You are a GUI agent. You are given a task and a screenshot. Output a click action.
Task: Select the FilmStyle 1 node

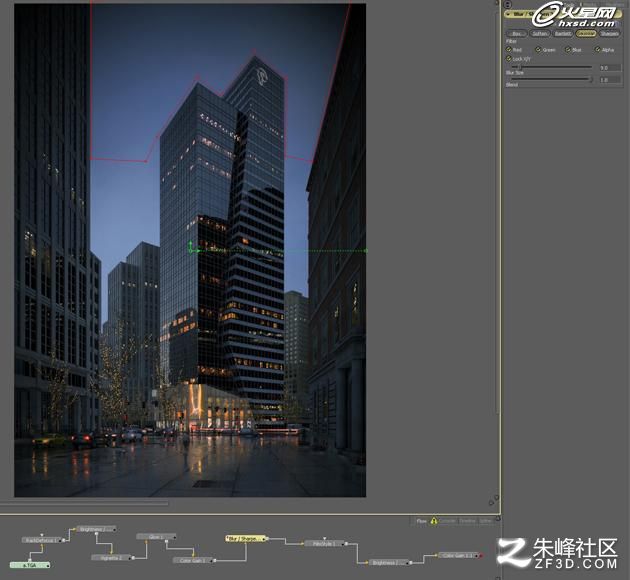click(x=324, y=544)
